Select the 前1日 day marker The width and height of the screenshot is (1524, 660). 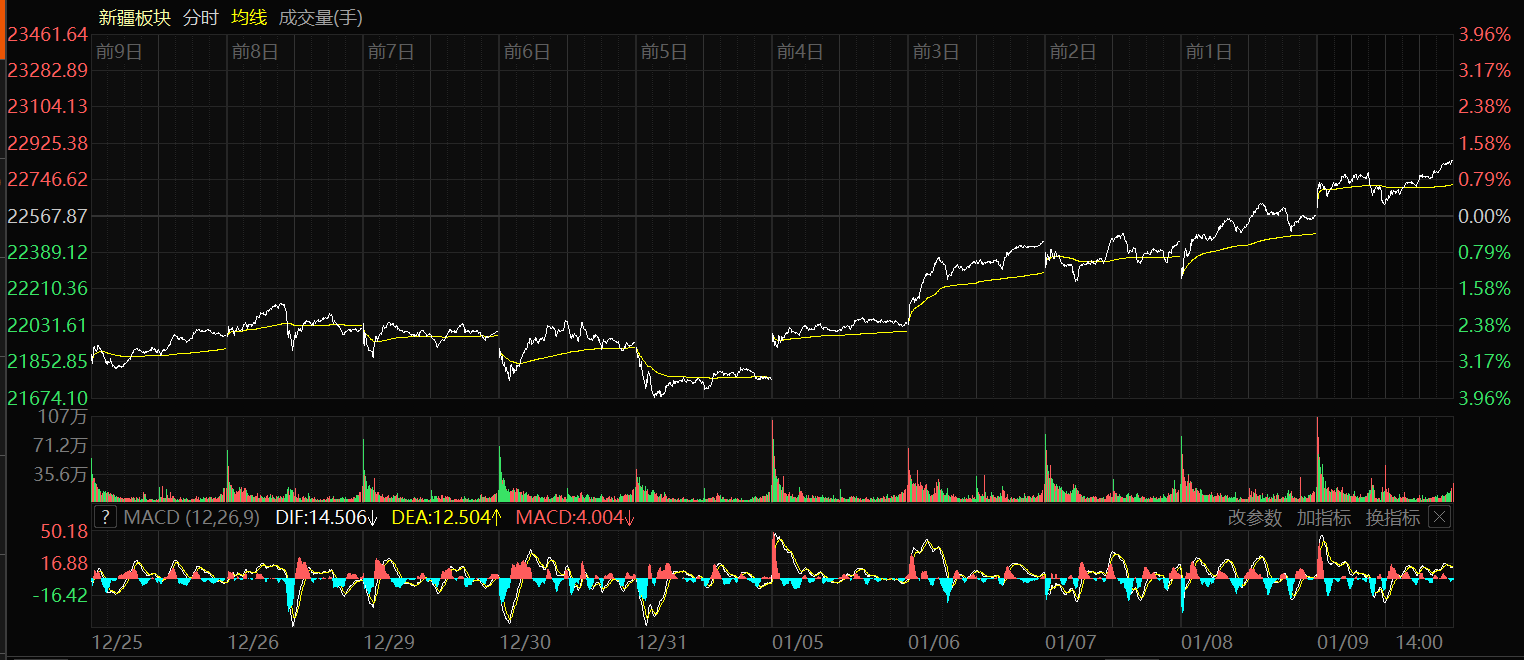pyautogui.click(x=1208, y=52)
